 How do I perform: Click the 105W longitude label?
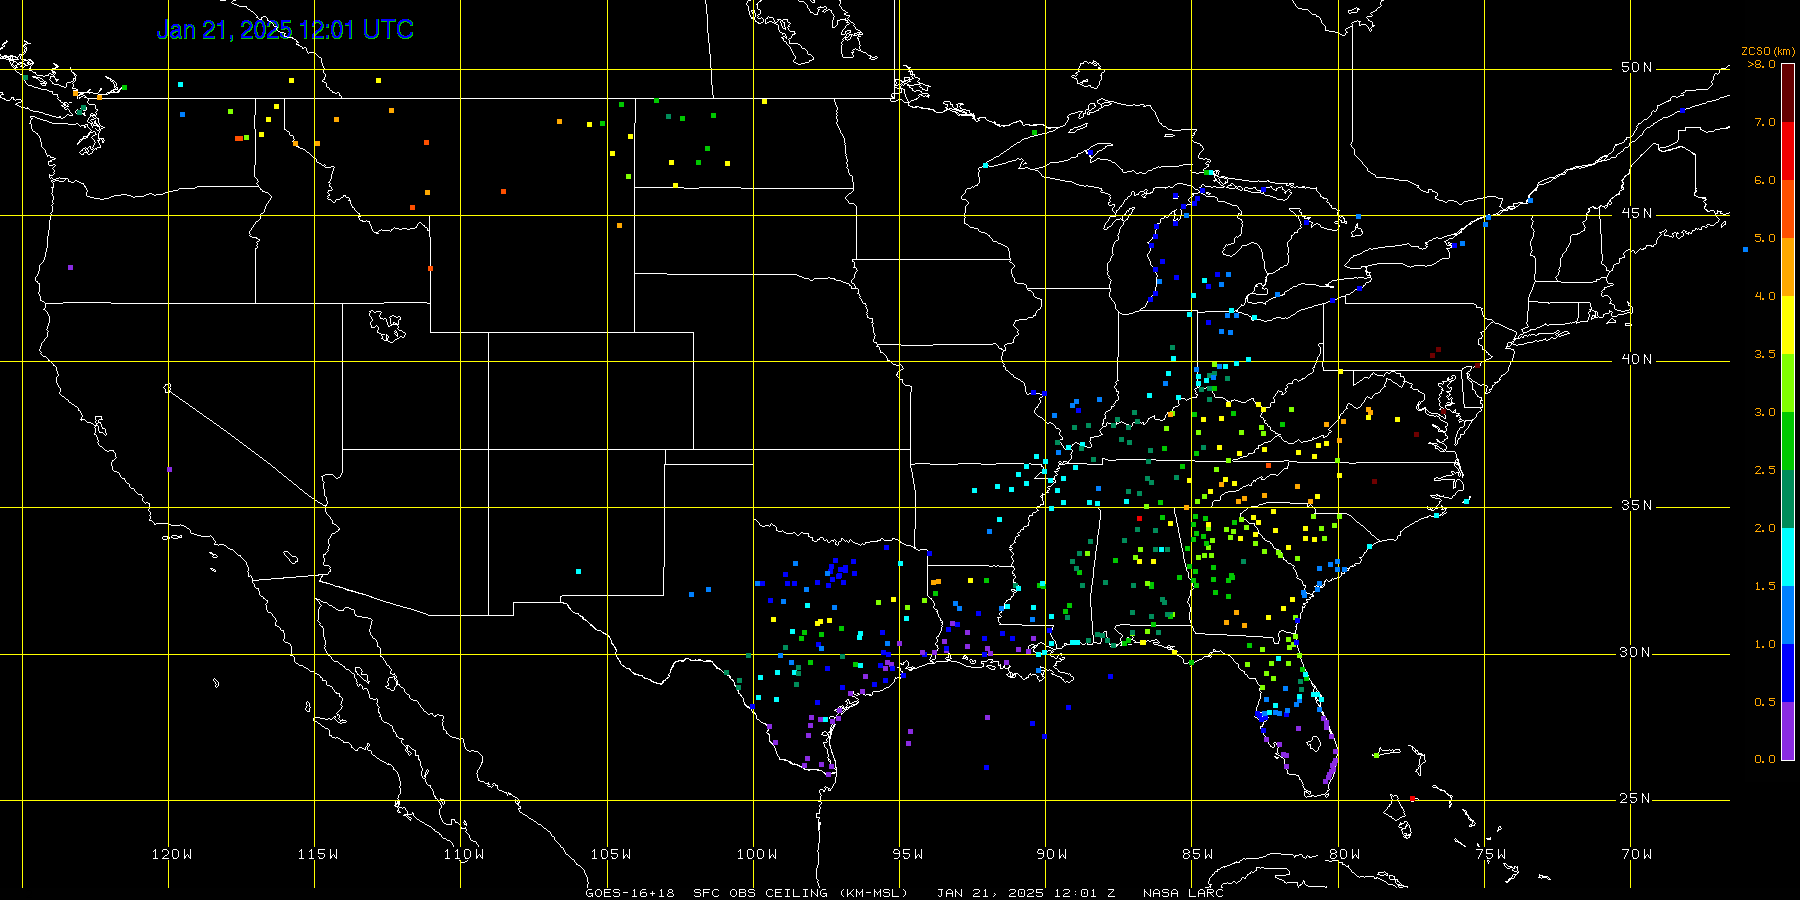610,854
